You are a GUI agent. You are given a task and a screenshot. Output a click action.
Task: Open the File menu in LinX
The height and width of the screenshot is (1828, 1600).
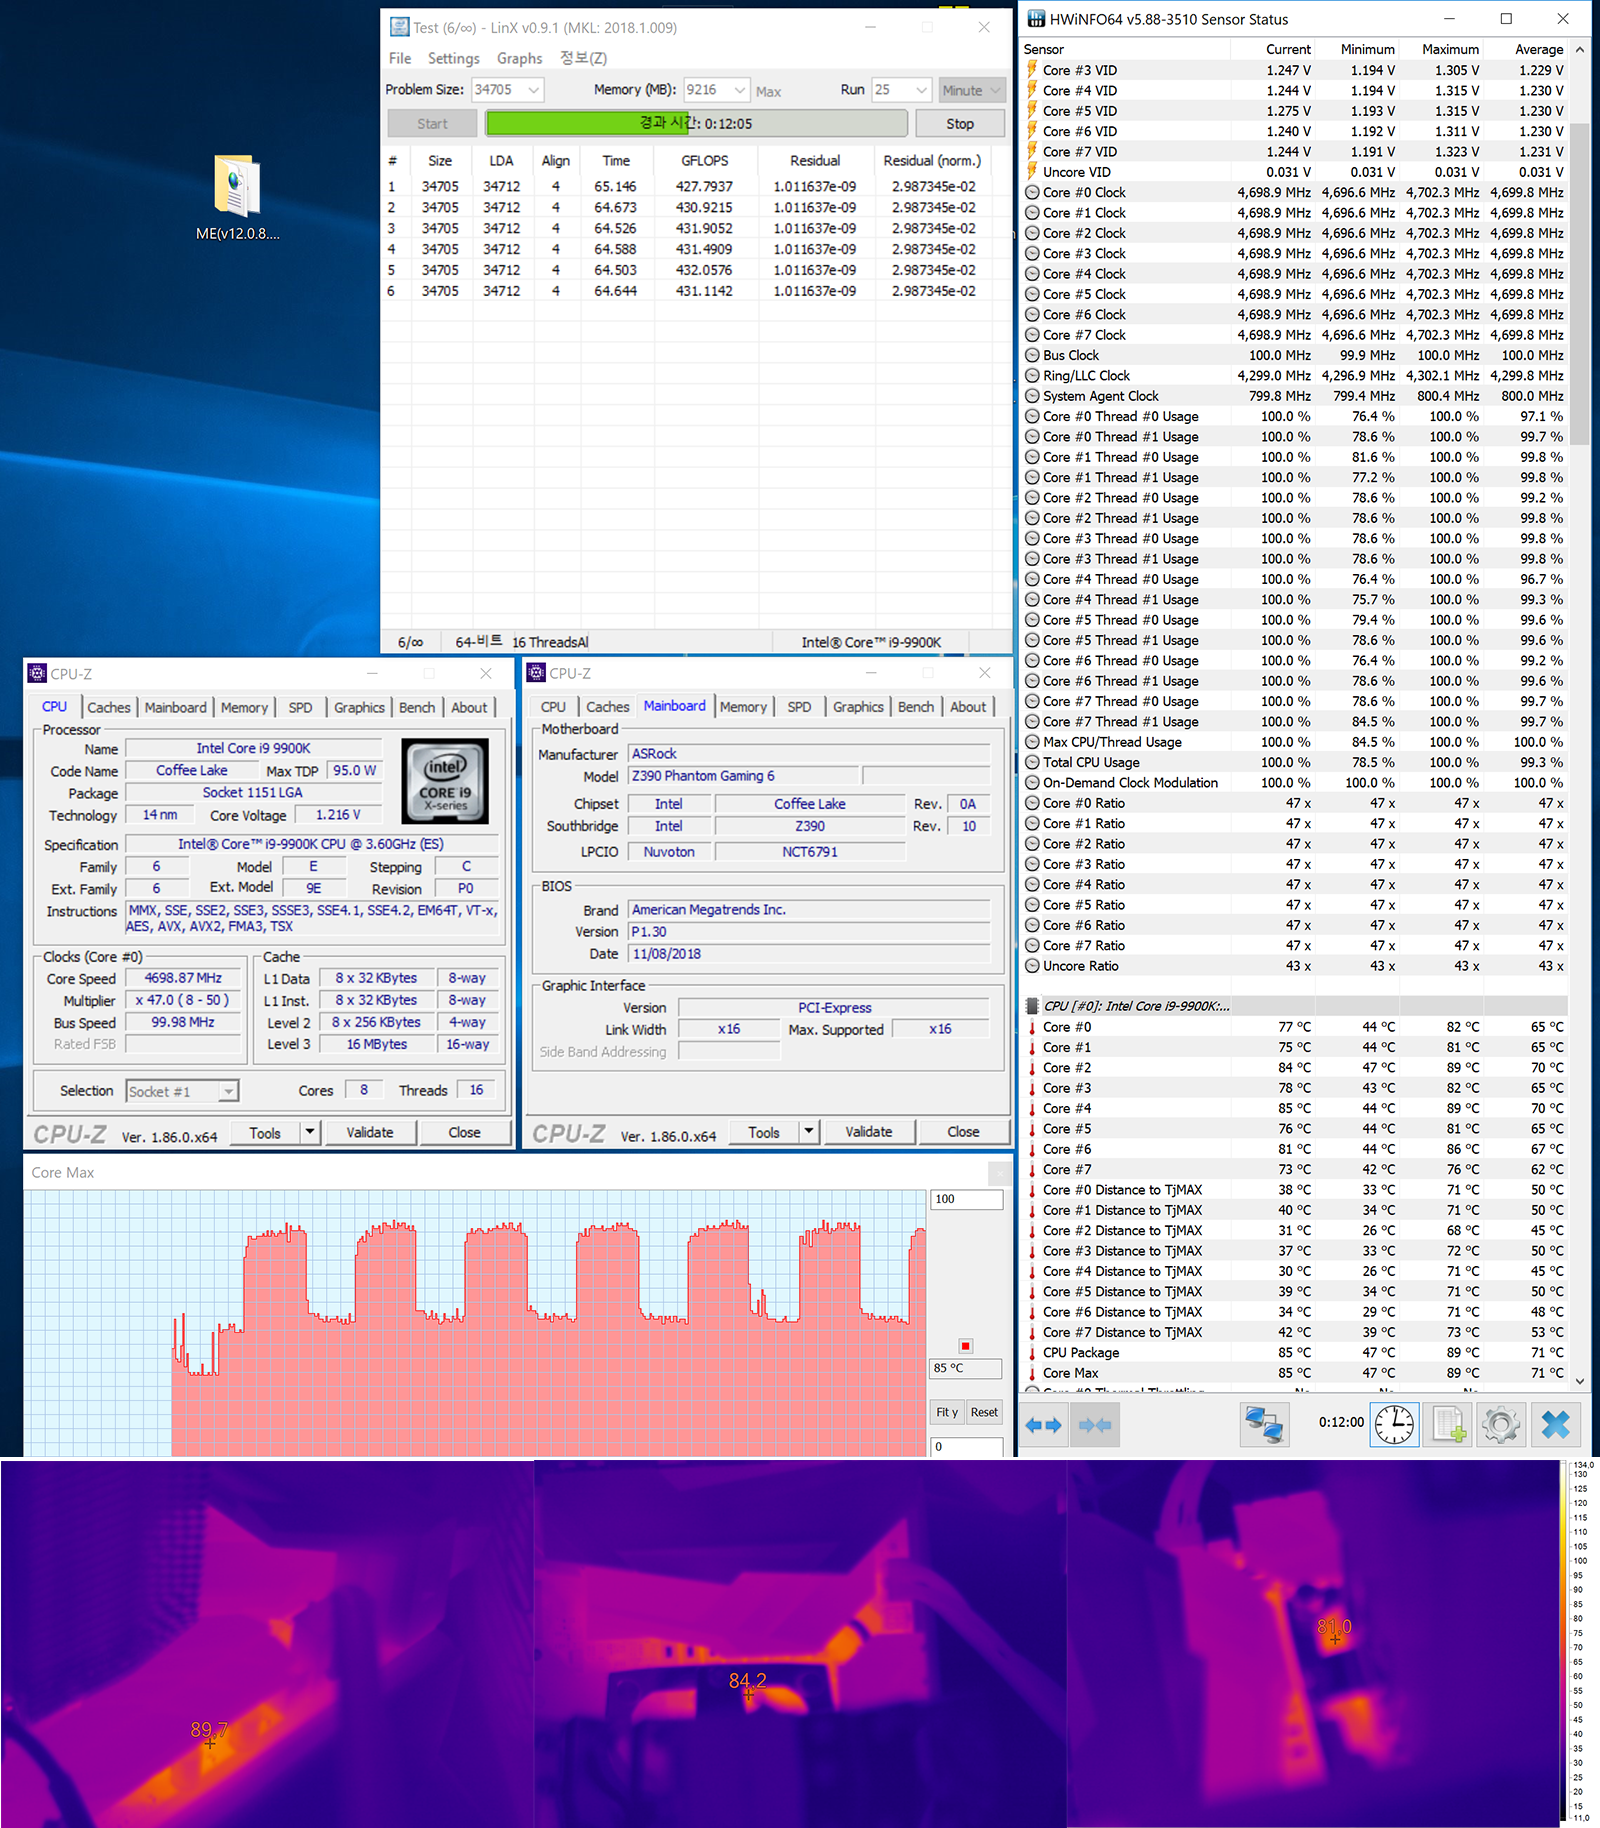(x=400, y=58)
